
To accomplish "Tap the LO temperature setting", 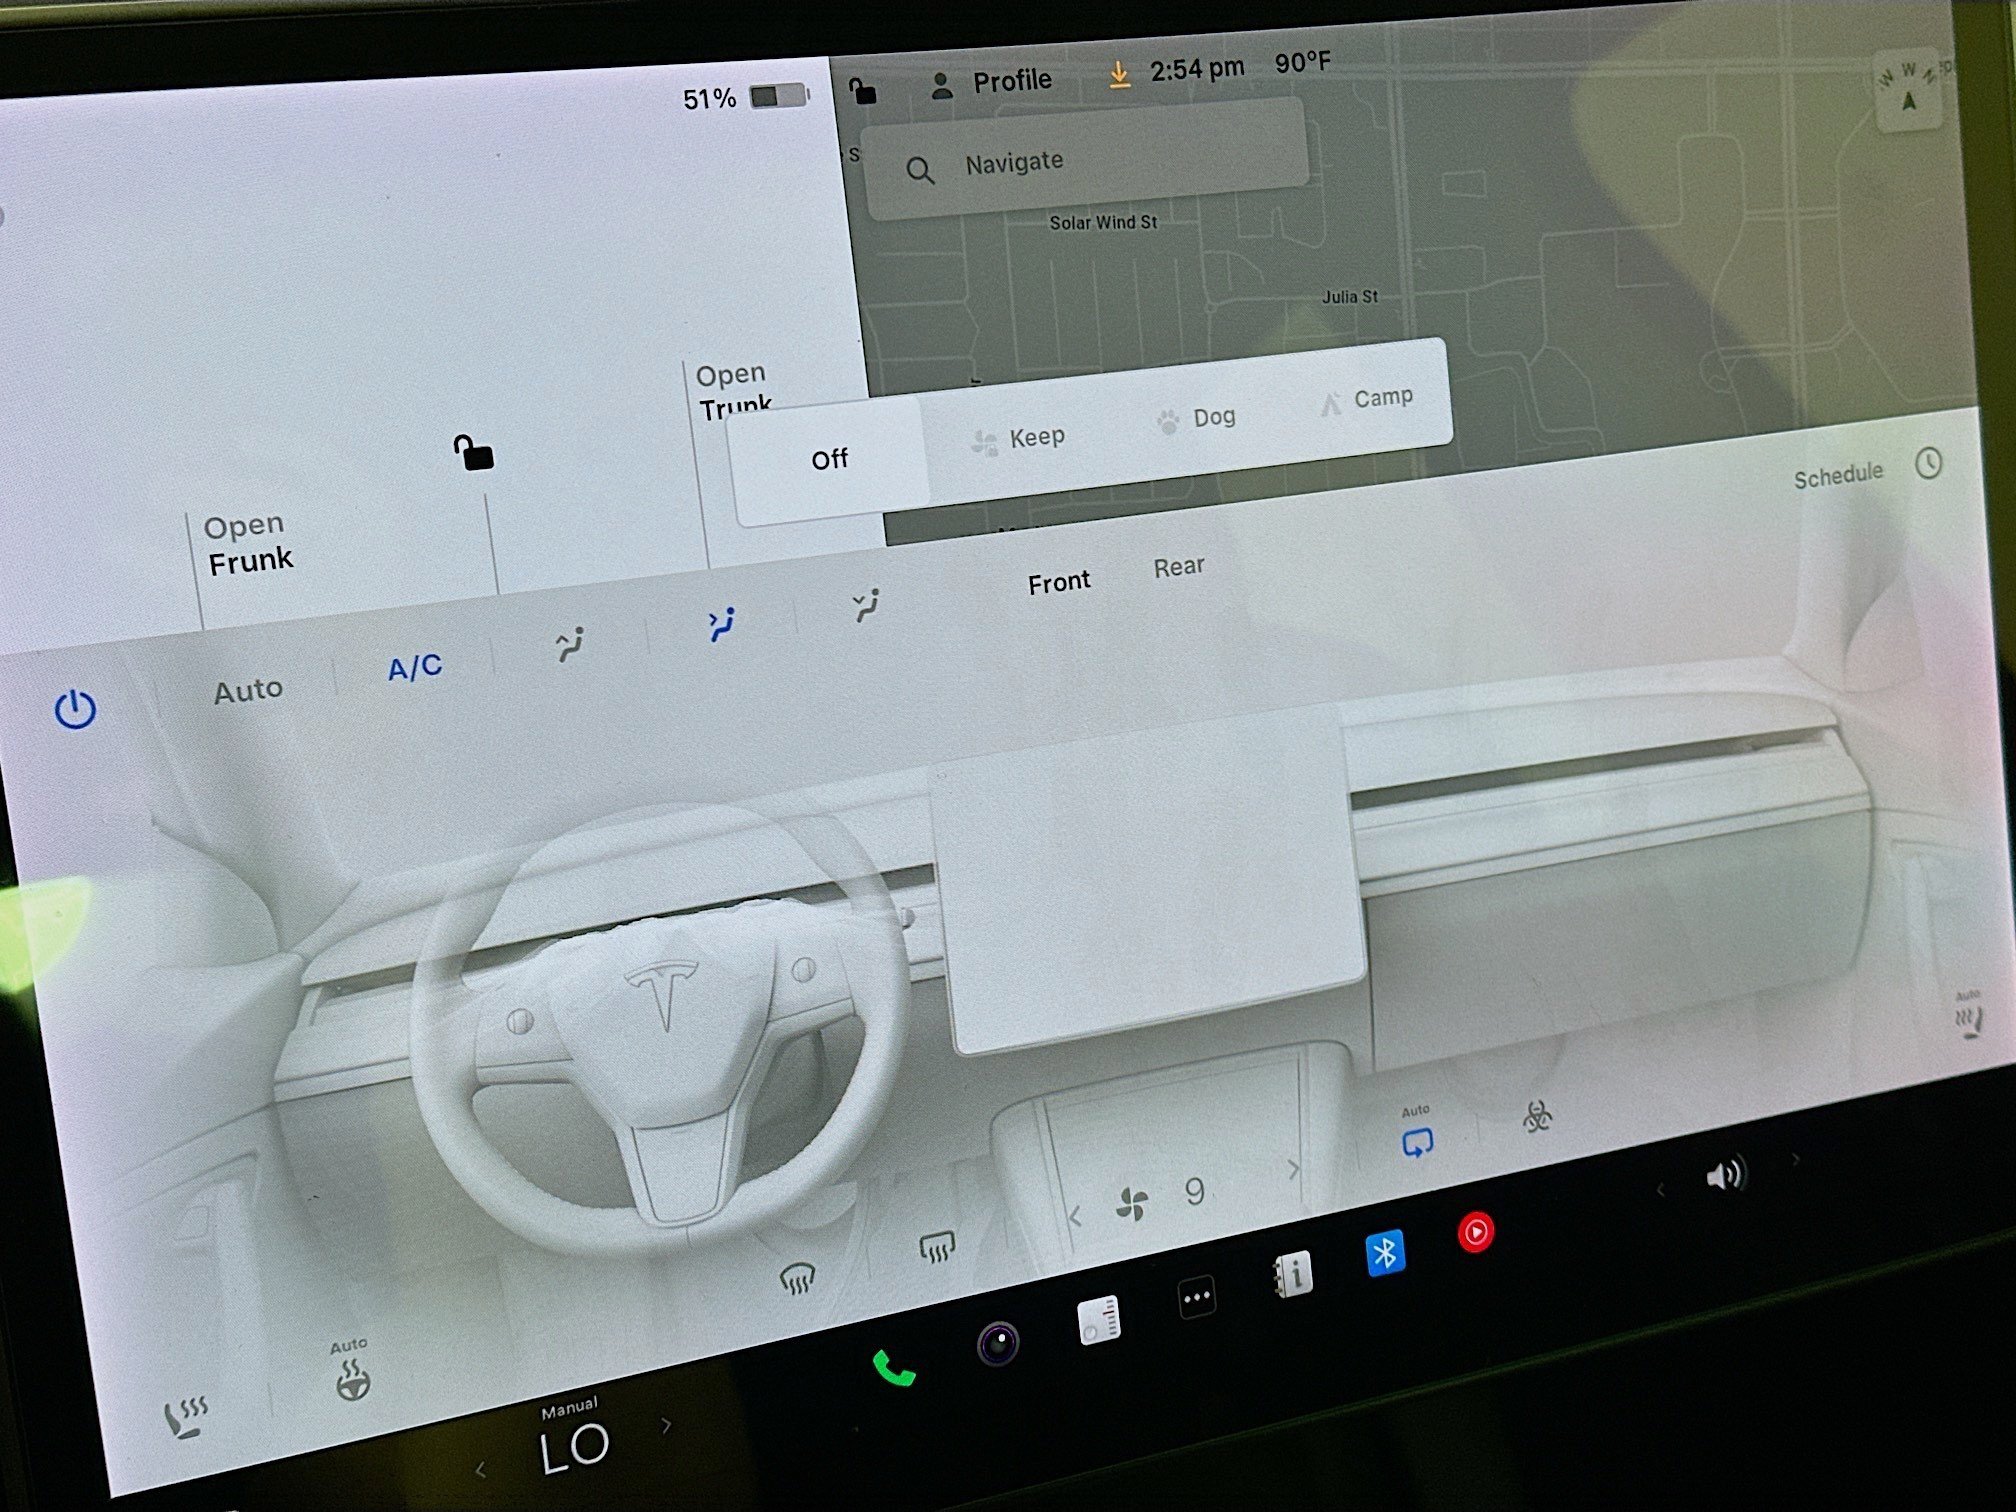I will 574,1448.
